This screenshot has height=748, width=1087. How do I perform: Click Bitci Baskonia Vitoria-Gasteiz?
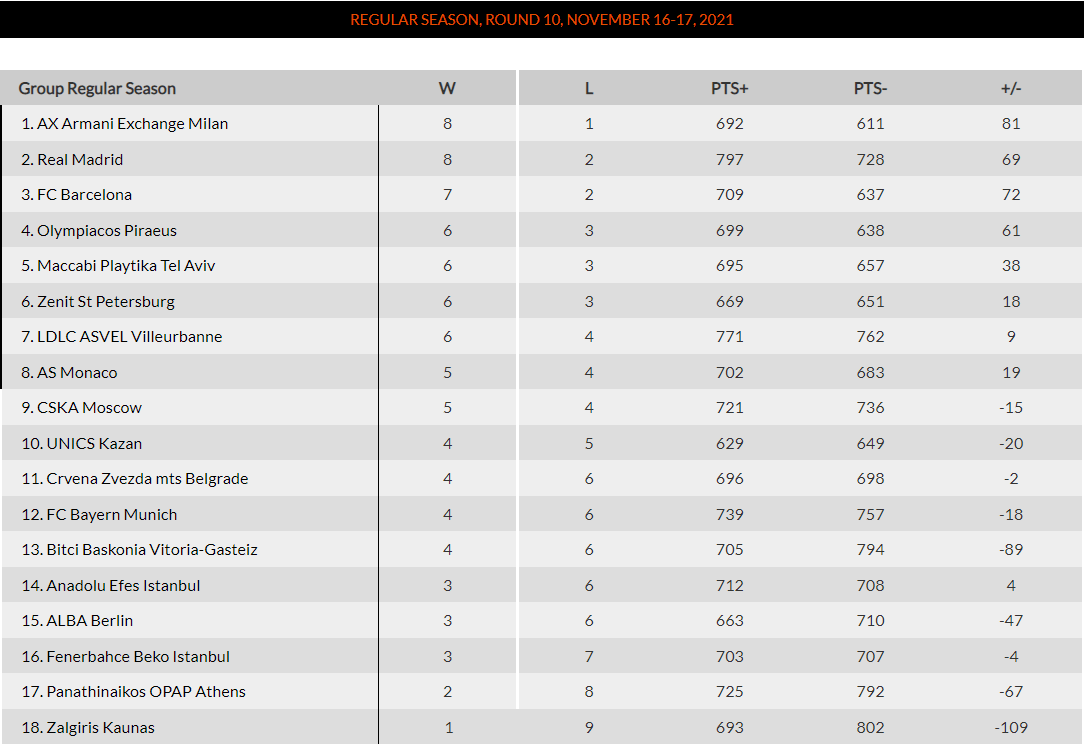(152, 550)
